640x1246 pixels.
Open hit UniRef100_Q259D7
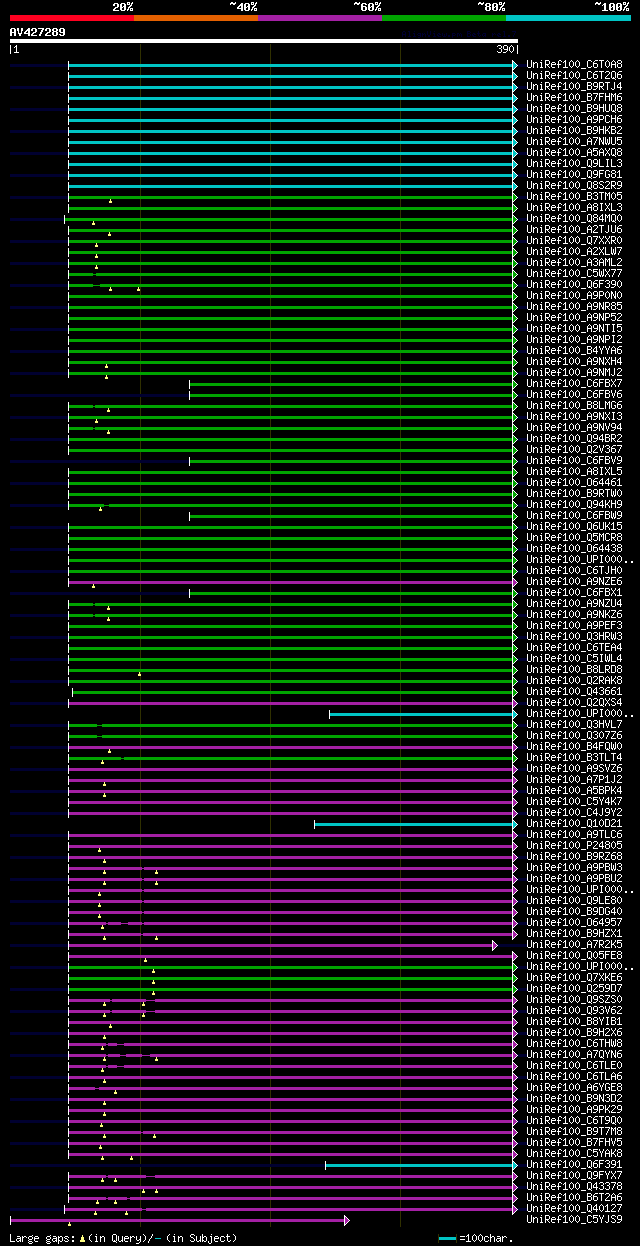point(574,988)
